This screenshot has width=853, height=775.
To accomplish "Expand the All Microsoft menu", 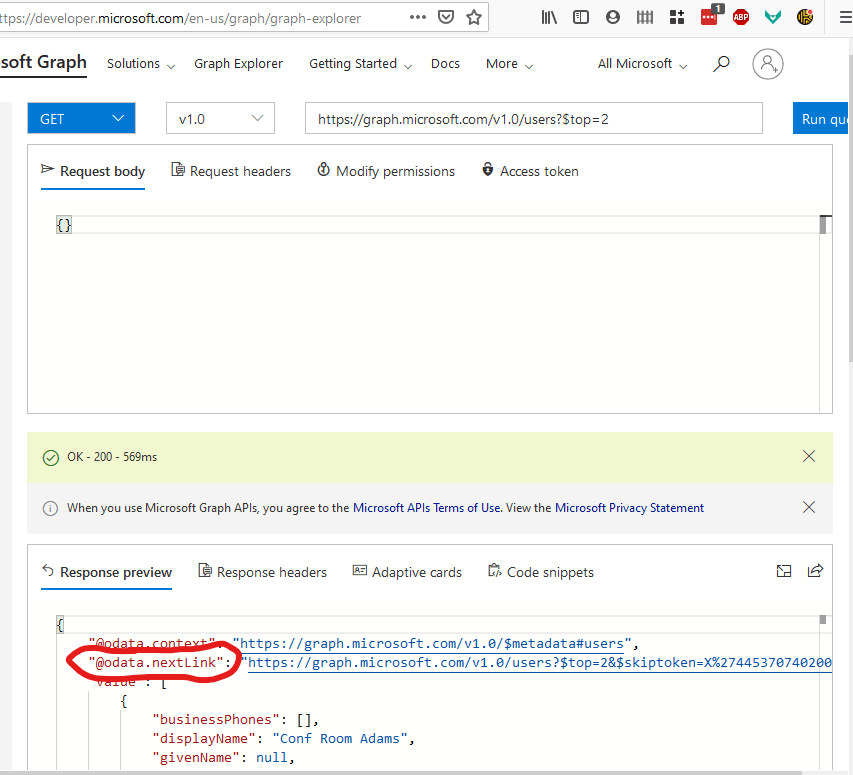I will point(642,64).
